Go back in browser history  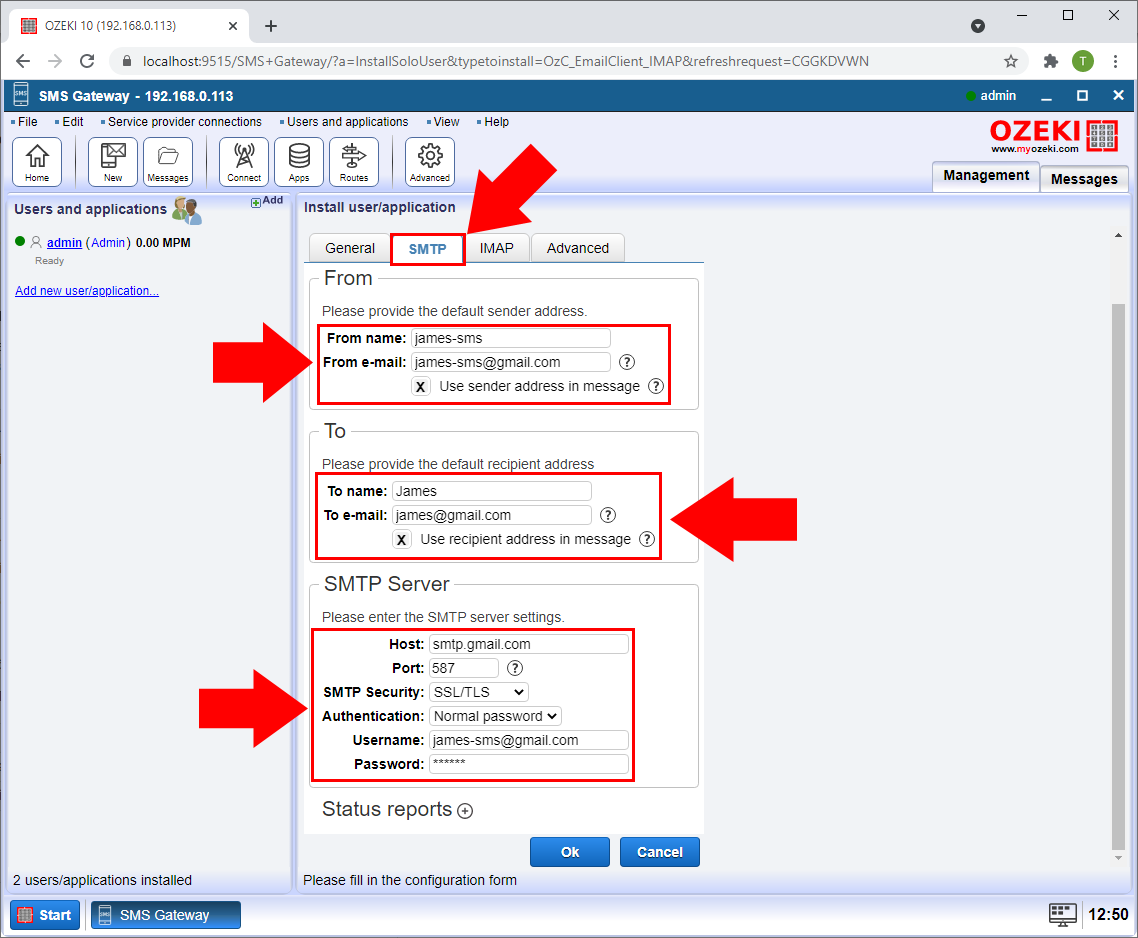(x=22, y=61)
